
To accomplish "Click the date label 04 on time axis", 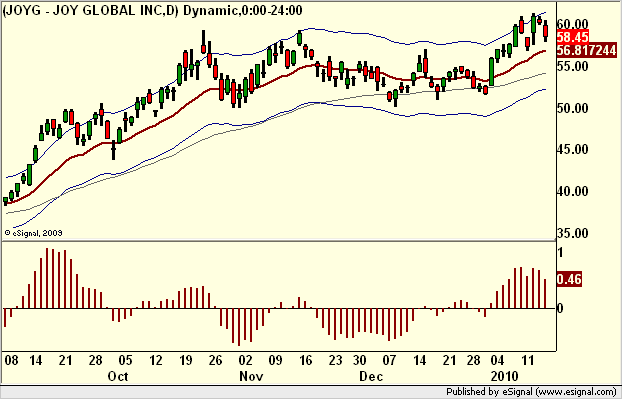I will coord(497,361).
